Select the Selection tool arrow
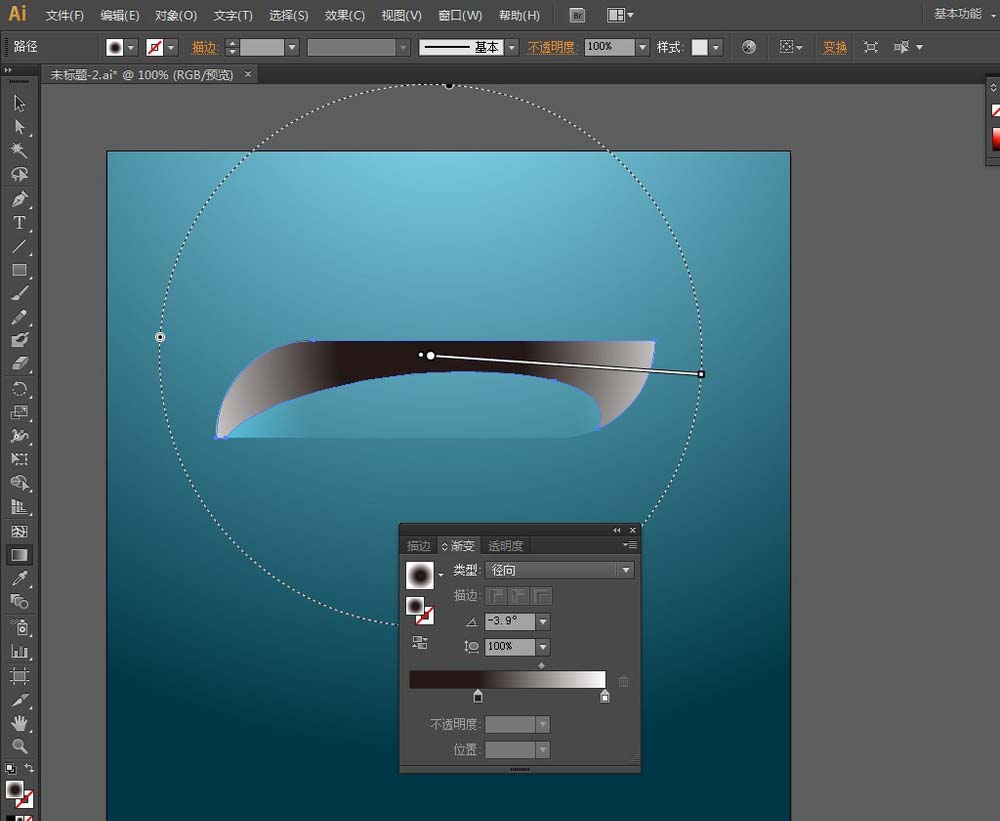Image resolution: width=1000 pixels, height=821 pixels. coord(19,103)
